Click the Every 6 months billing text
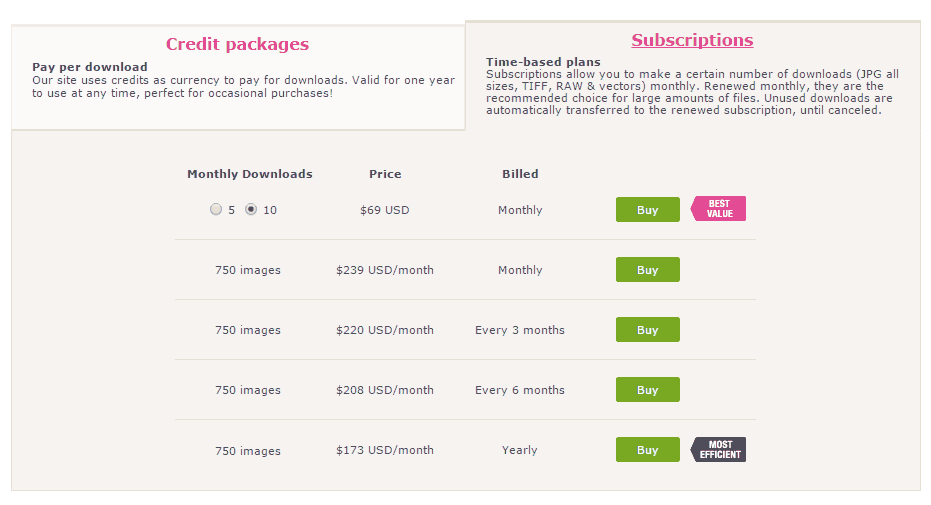 pos(520,390)
